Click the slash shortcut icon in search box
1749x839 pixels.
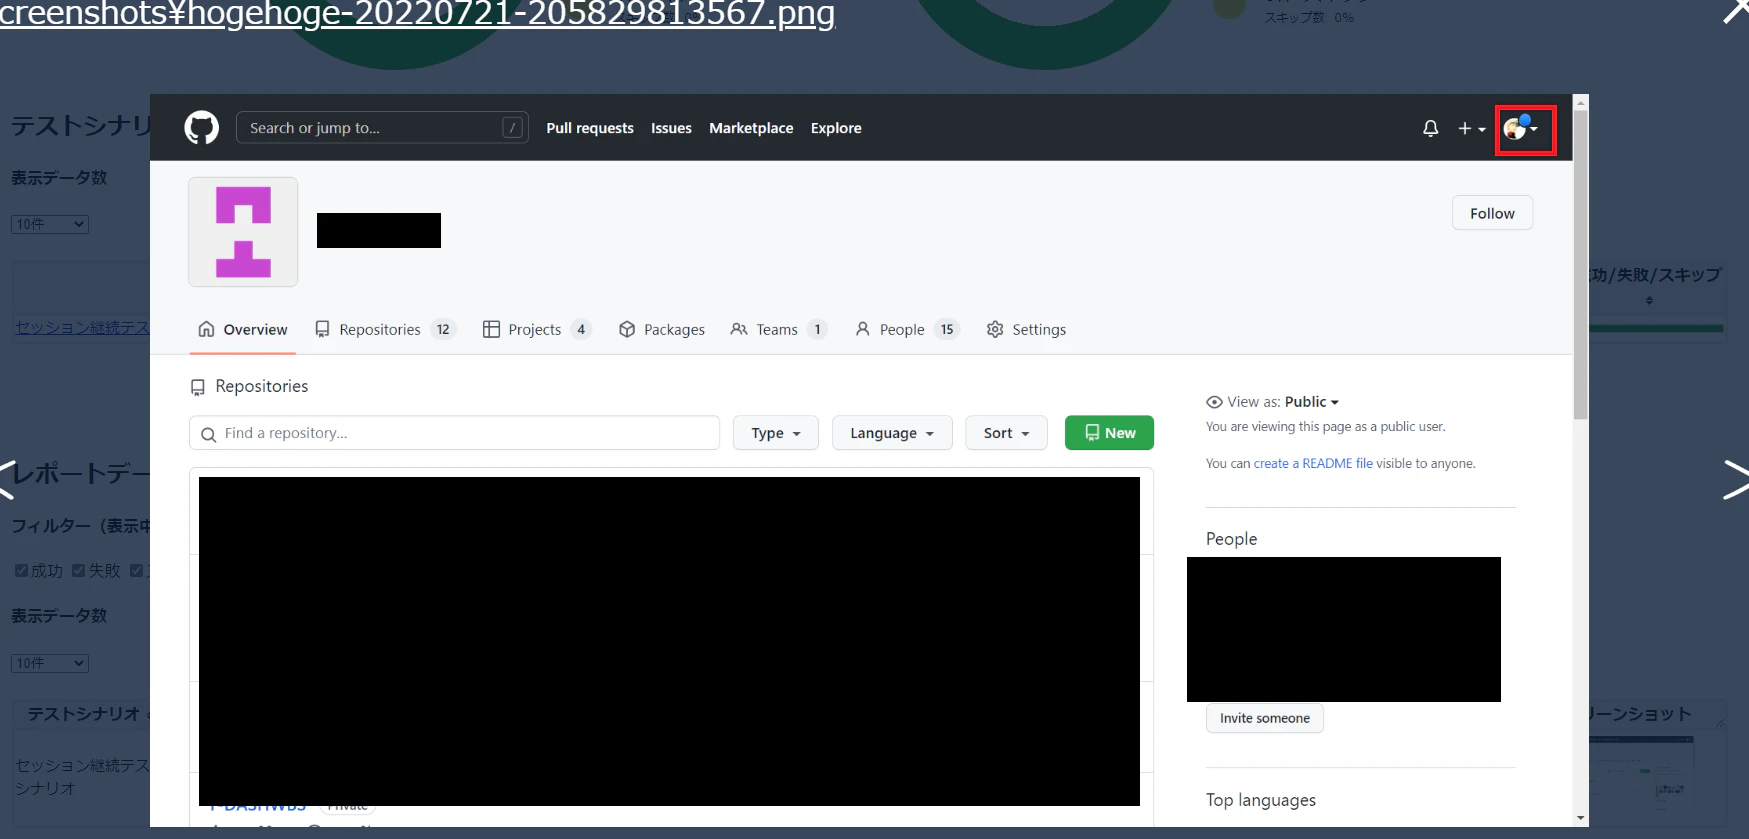coord(512,128)
